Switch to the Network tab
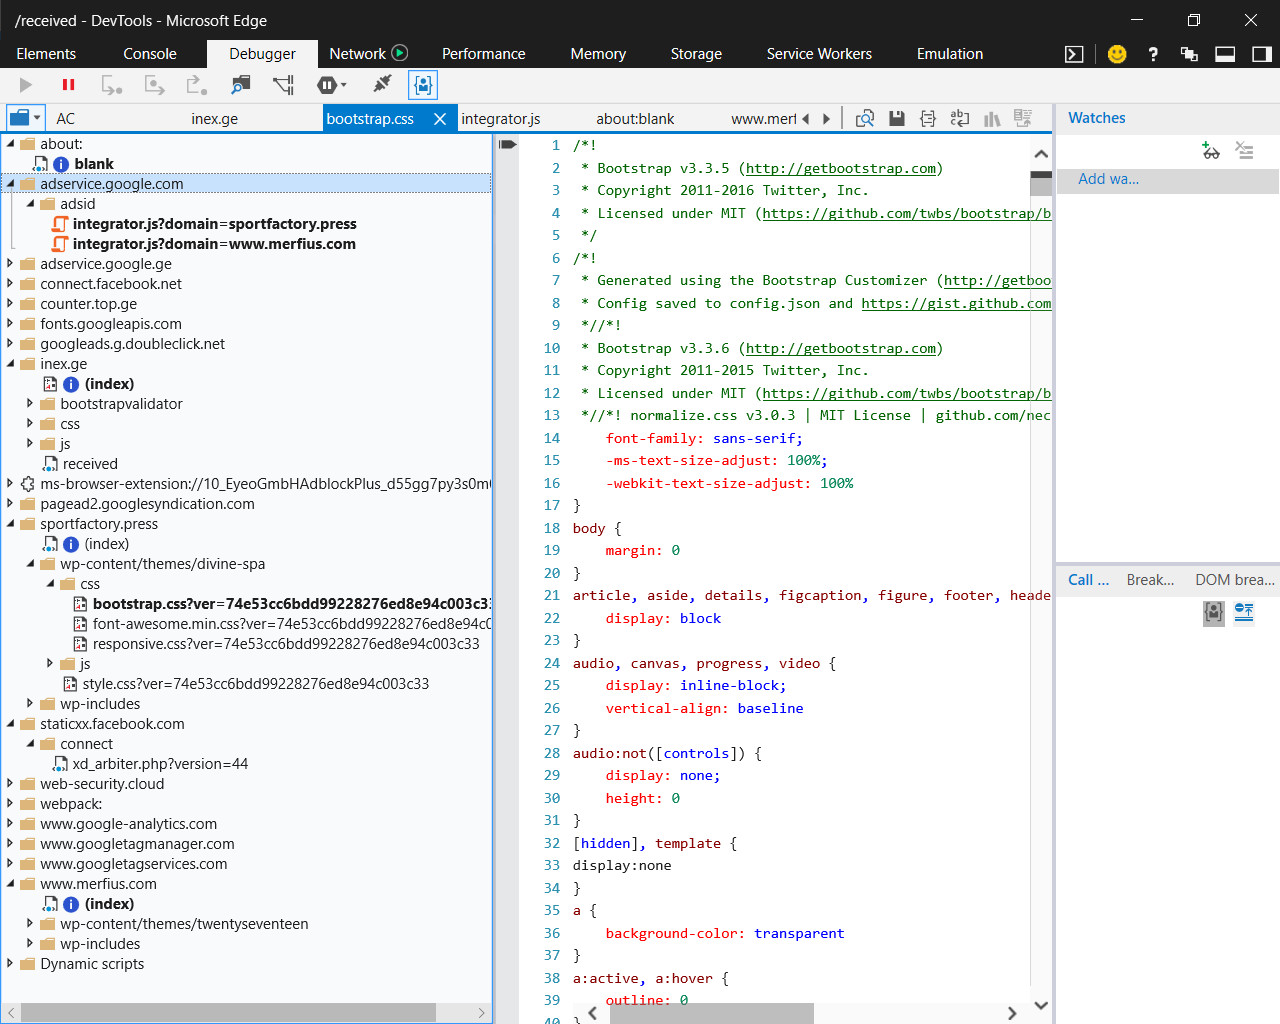This screenshot has width=1280, height=1024. 357,54
